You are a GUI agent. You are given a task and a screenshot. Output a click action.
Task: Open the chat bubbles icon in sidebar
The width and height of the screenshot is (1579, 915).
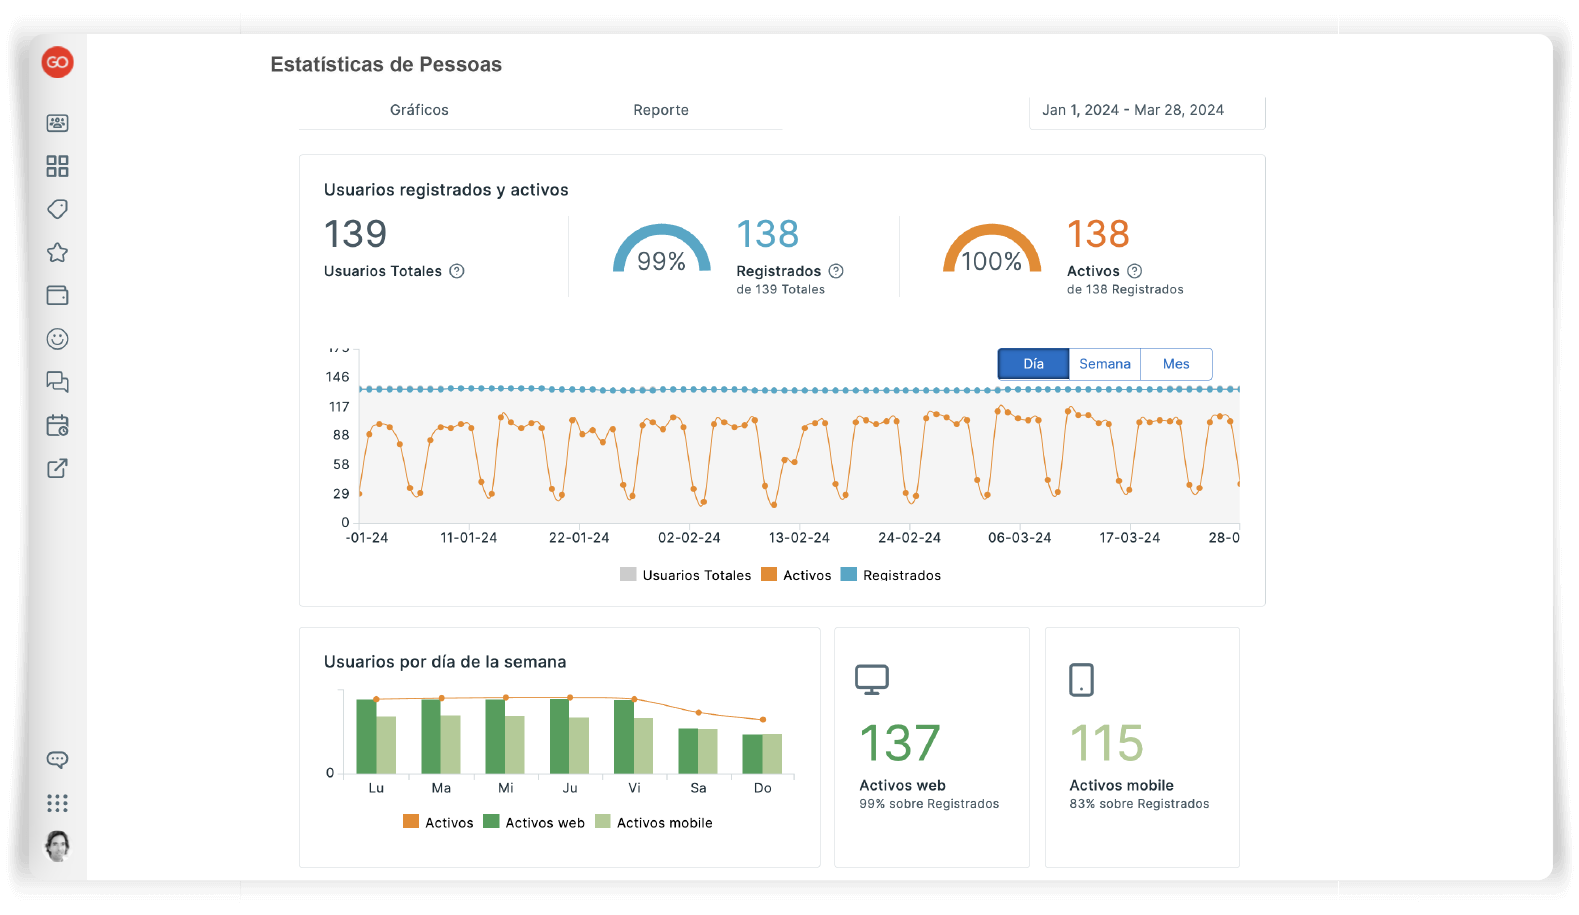coord(57,382)
